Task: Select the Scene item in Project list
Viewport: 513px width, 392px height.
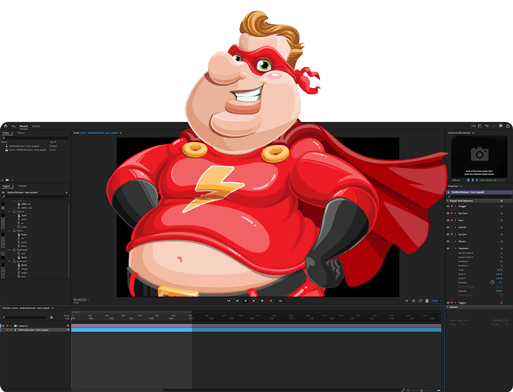Action: 26,150
